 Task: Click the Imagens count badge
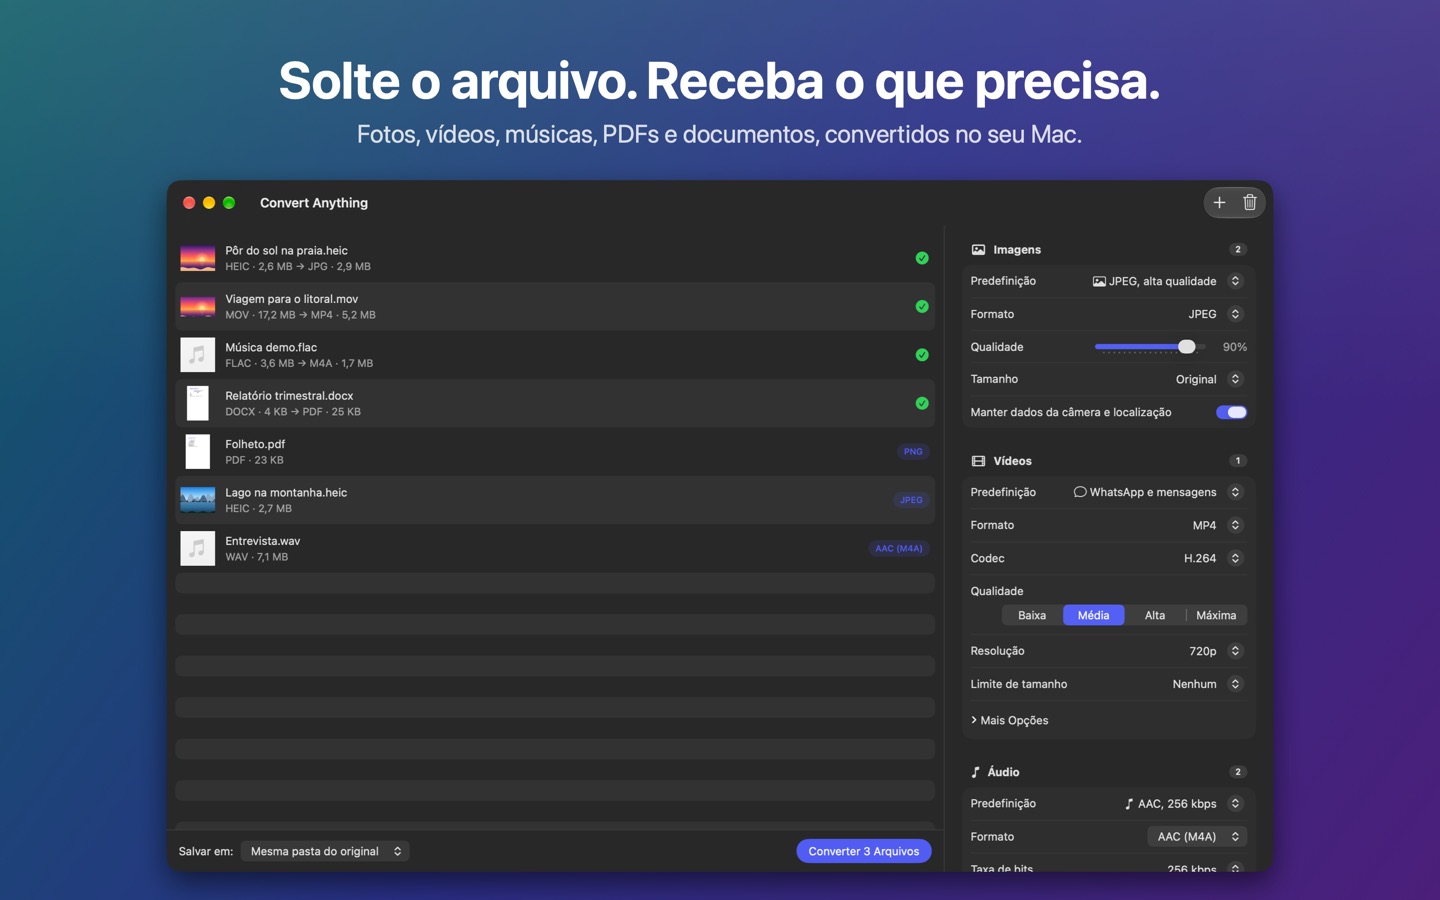(1238, 250)
